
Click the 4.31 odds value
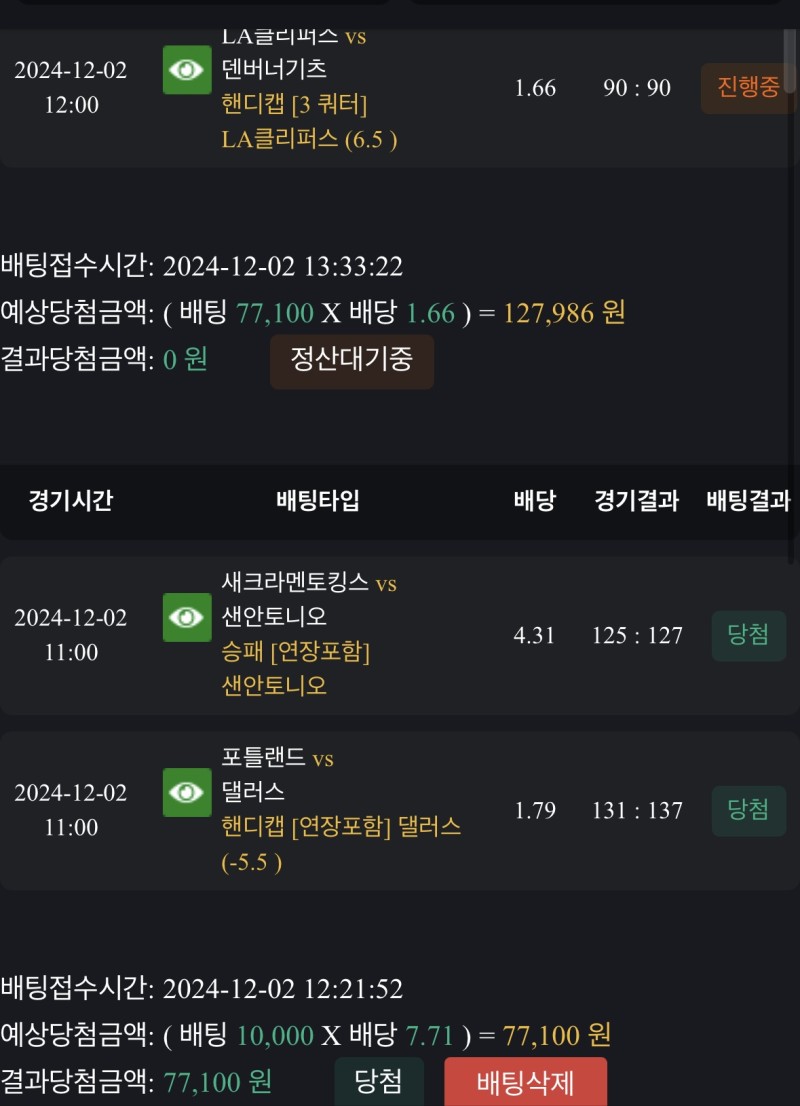534,636
